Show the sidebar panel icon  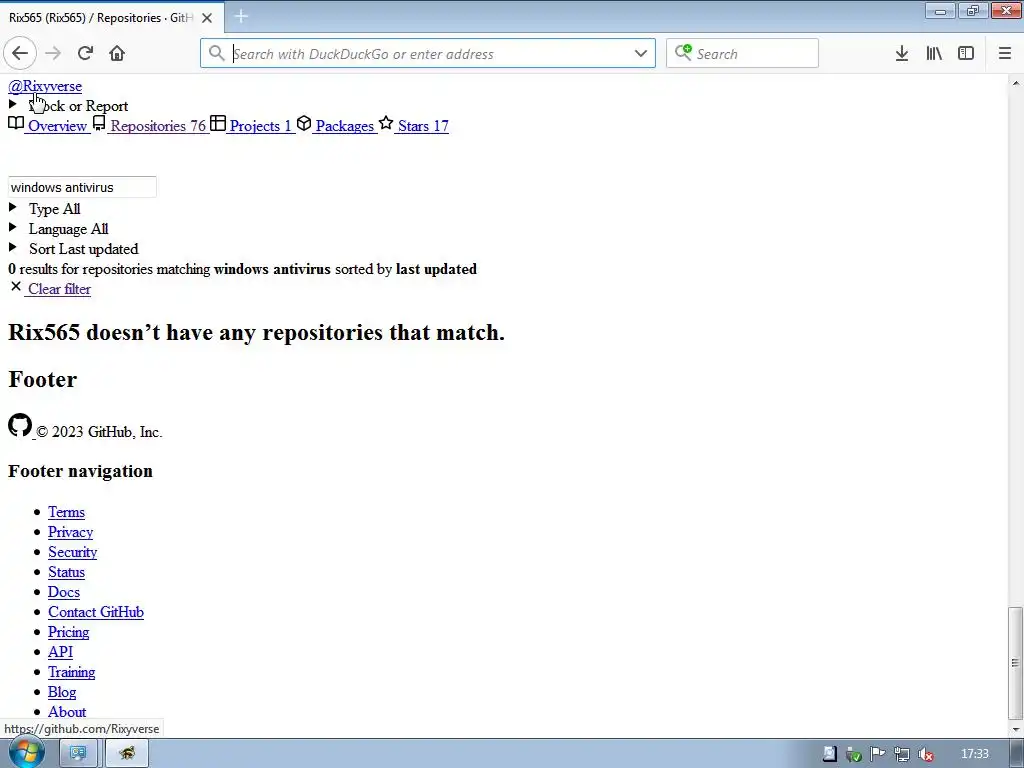[x=966, y=54]
